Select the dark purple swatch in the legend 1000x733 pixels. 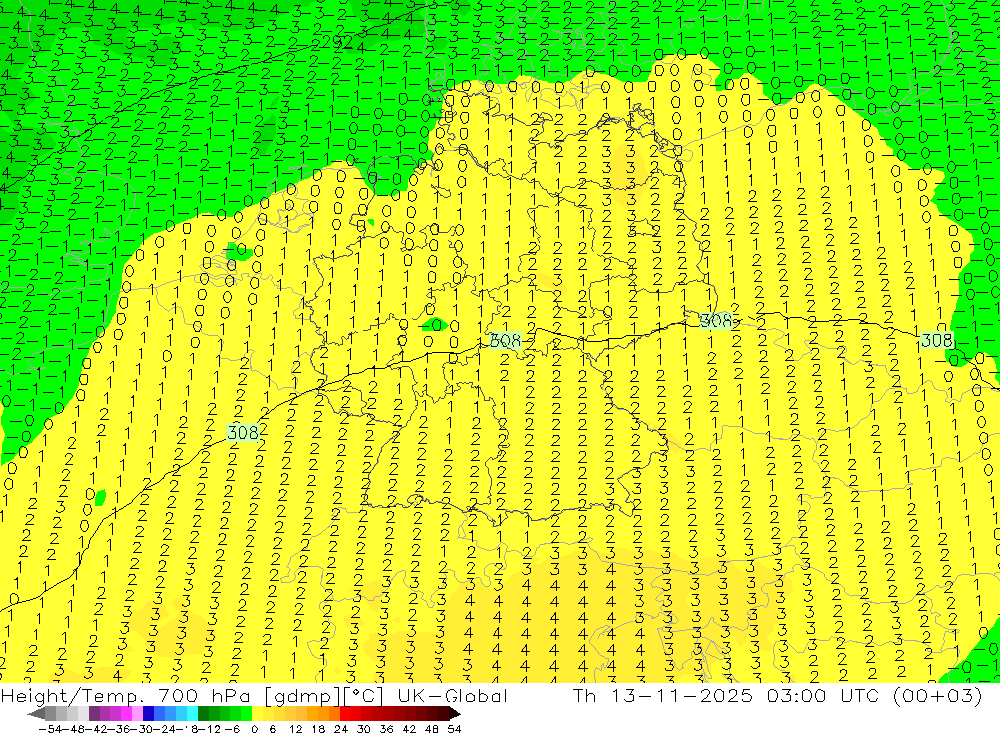94,714
